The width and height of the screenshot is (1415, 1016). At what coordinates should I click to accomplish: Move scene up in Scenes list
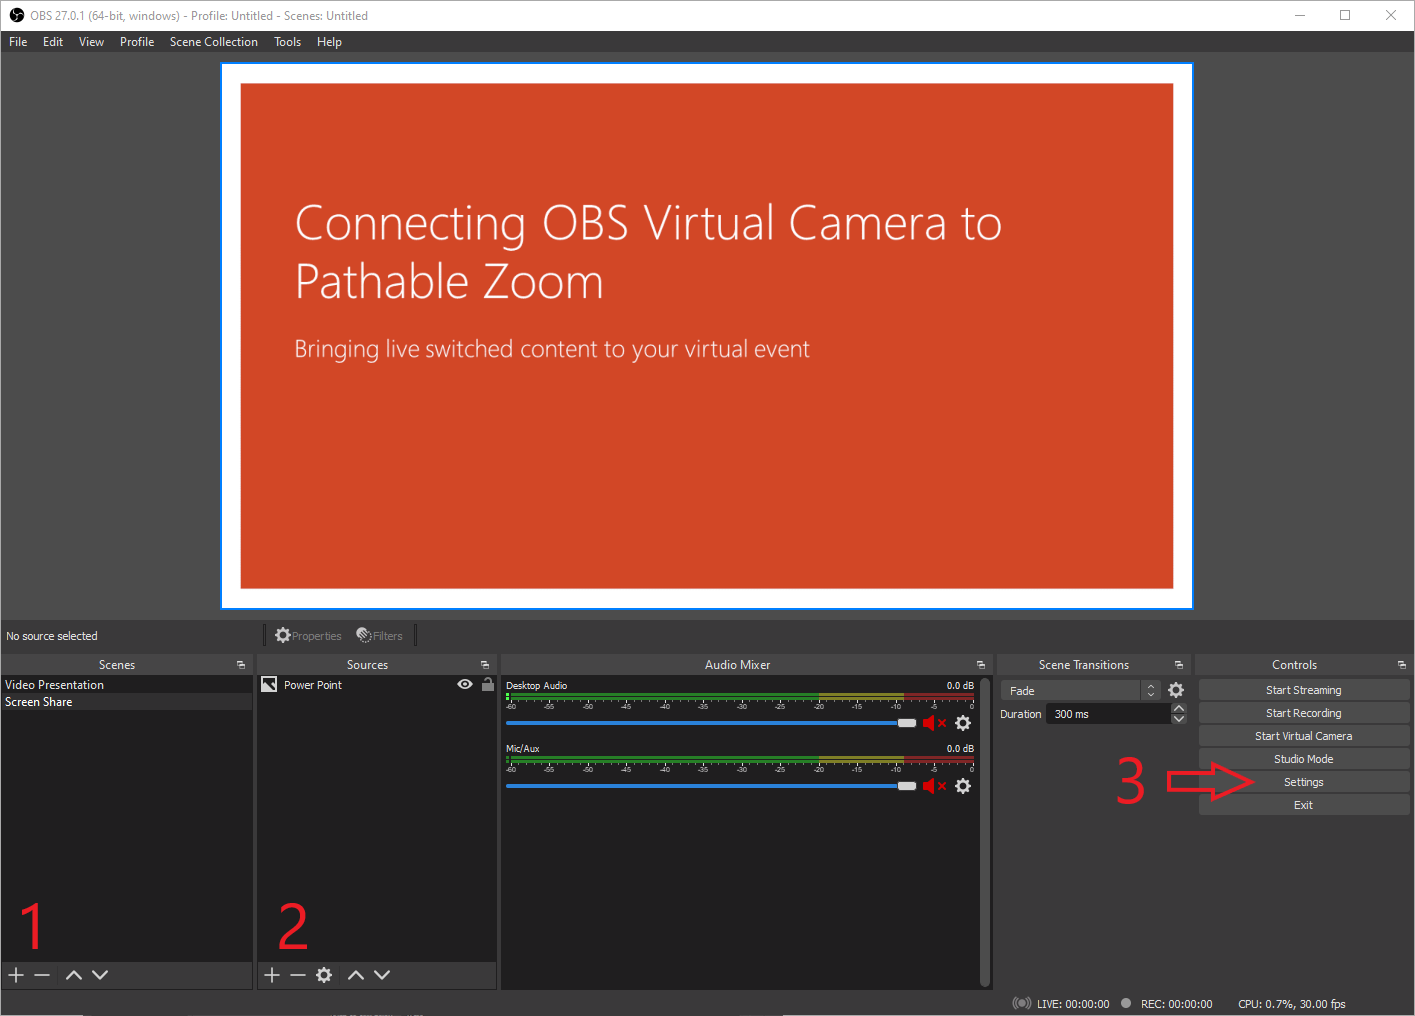[73, 975]
